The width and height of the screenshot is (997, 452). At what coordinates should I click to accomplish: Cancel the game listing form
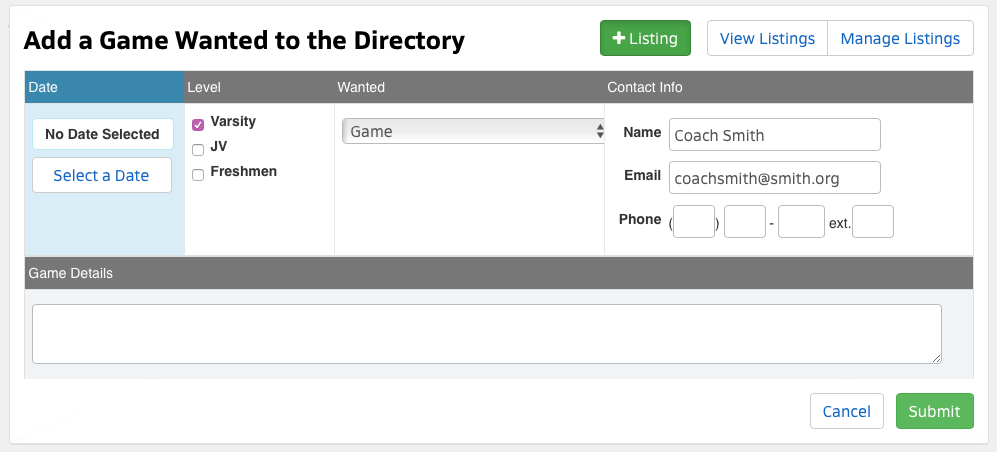tap(846, 411)
